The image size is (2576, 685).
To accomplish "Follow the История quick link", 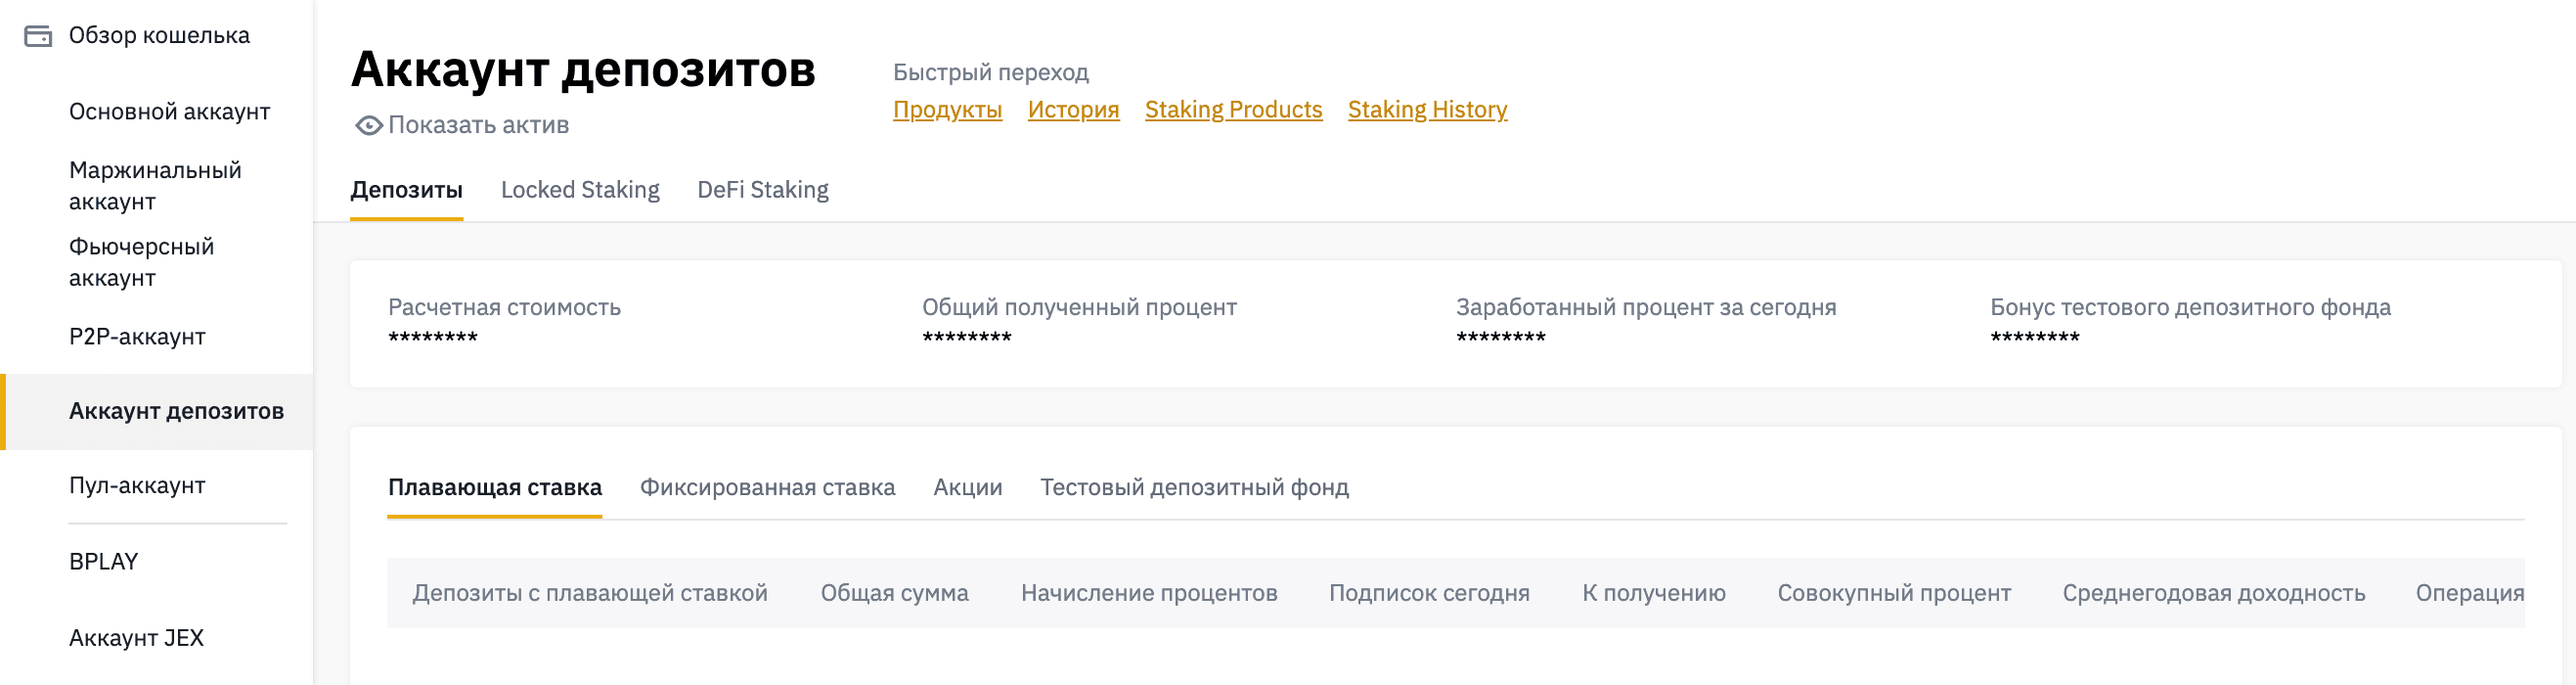I will coord(1073,110).
